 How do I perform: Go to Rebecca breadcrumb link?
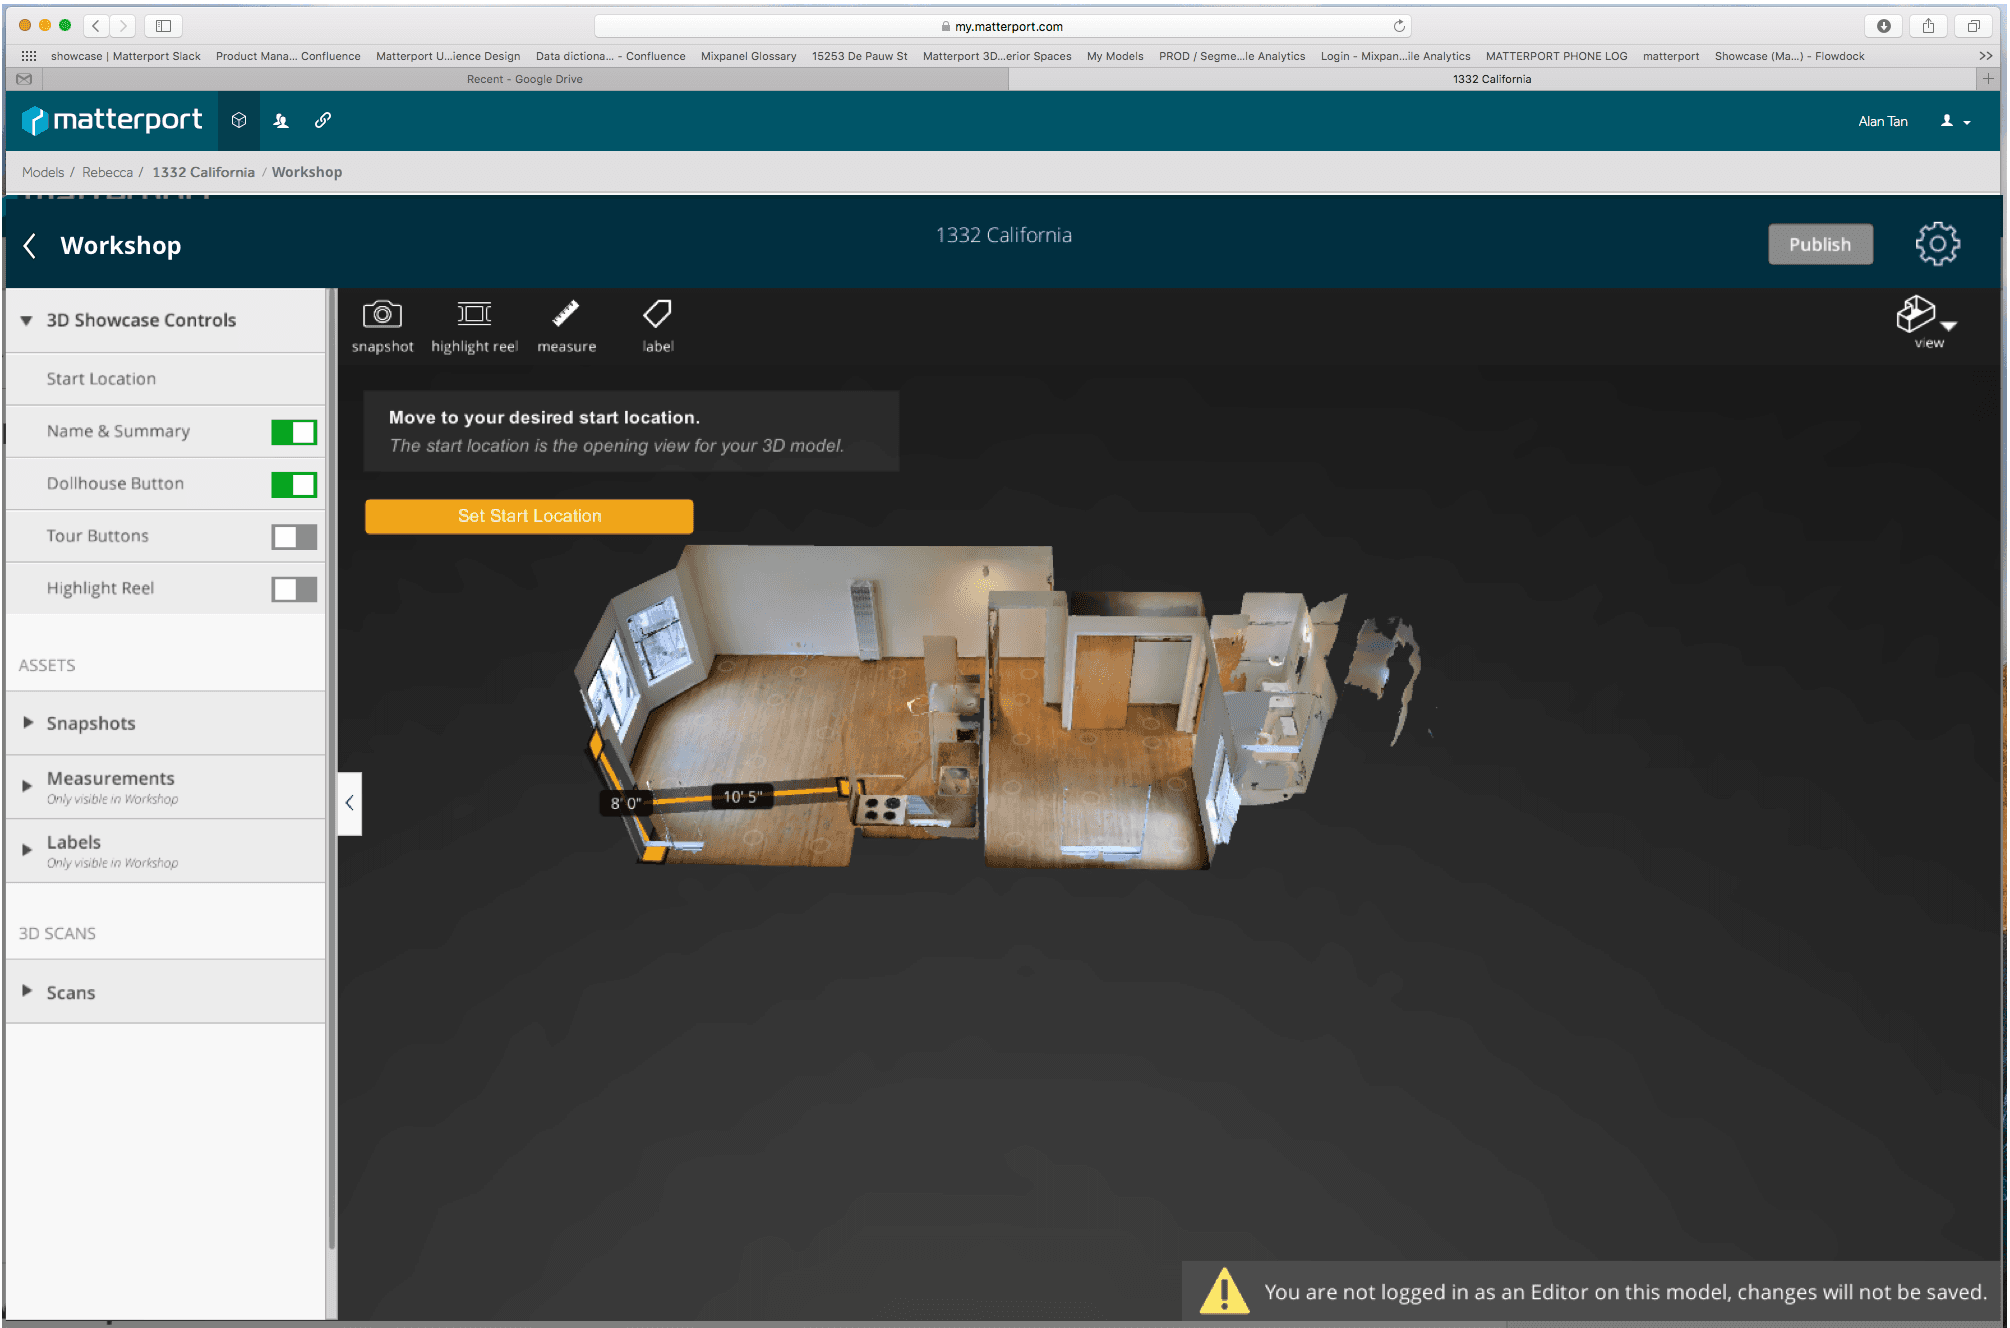[107, 172]
